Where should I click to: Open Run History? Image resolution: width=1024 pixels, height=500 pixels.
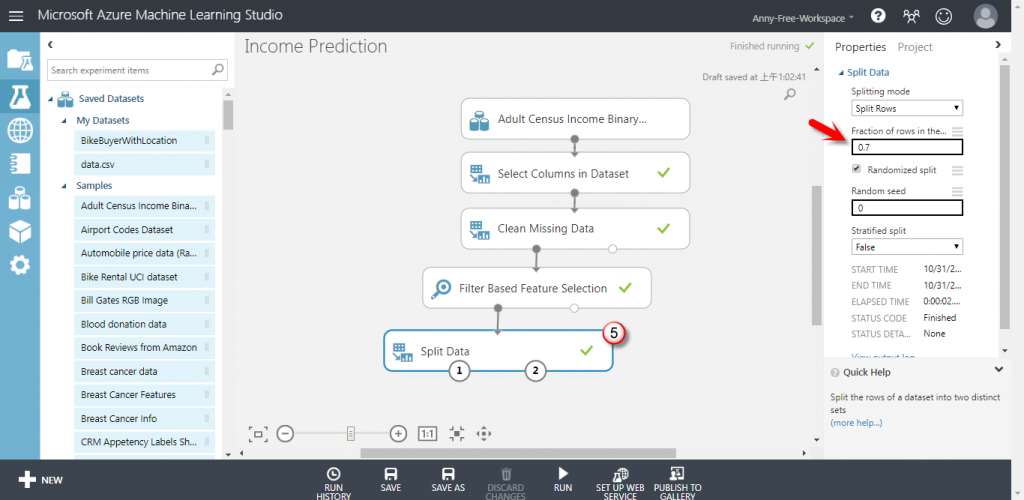(x=333, y=483)
